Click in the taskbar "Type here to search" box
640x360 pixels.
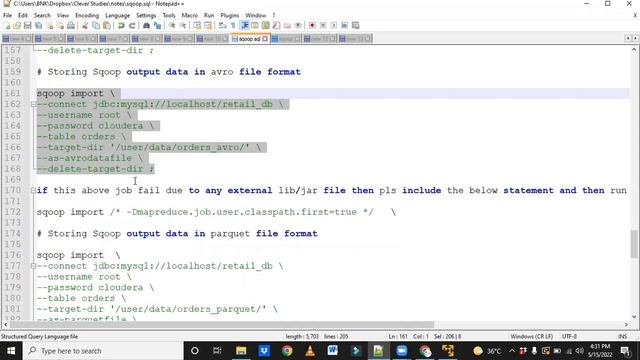[x=103, y=351]
